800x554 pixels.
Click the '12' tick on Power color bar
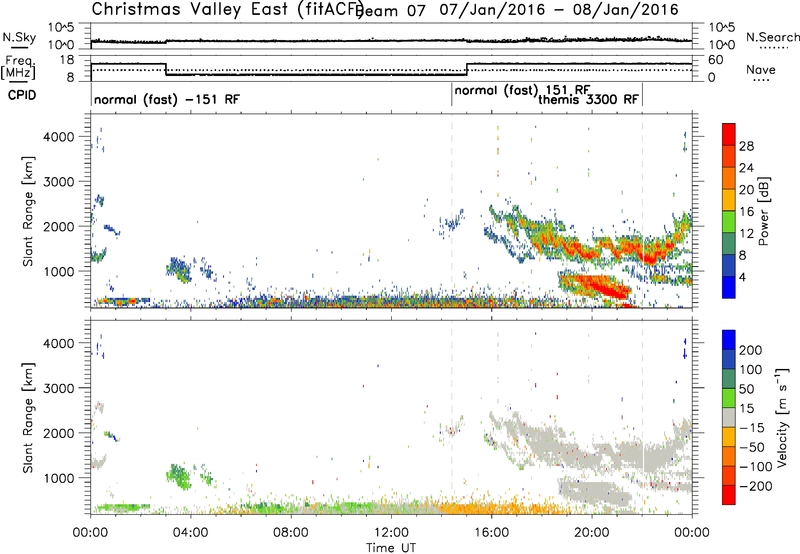[x=746, y=234]
